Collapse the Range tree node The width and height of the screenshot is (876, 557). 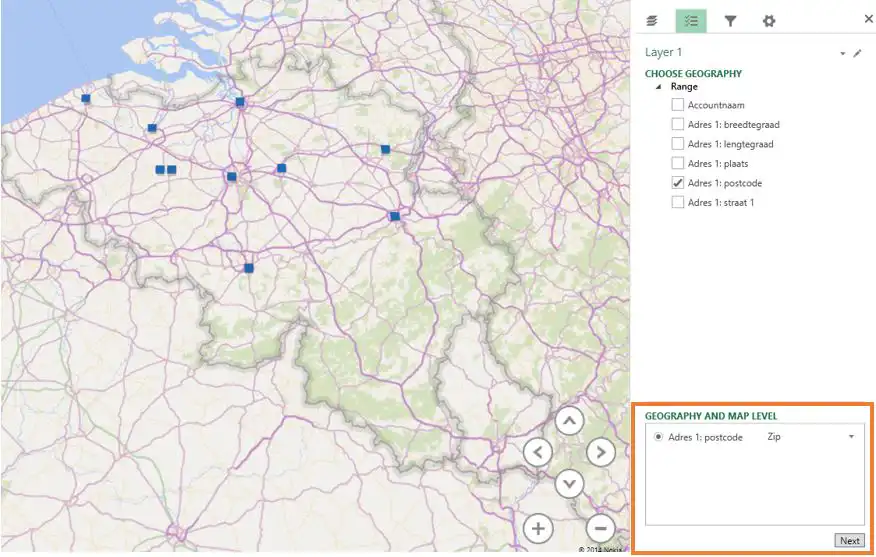coord(658,87)
